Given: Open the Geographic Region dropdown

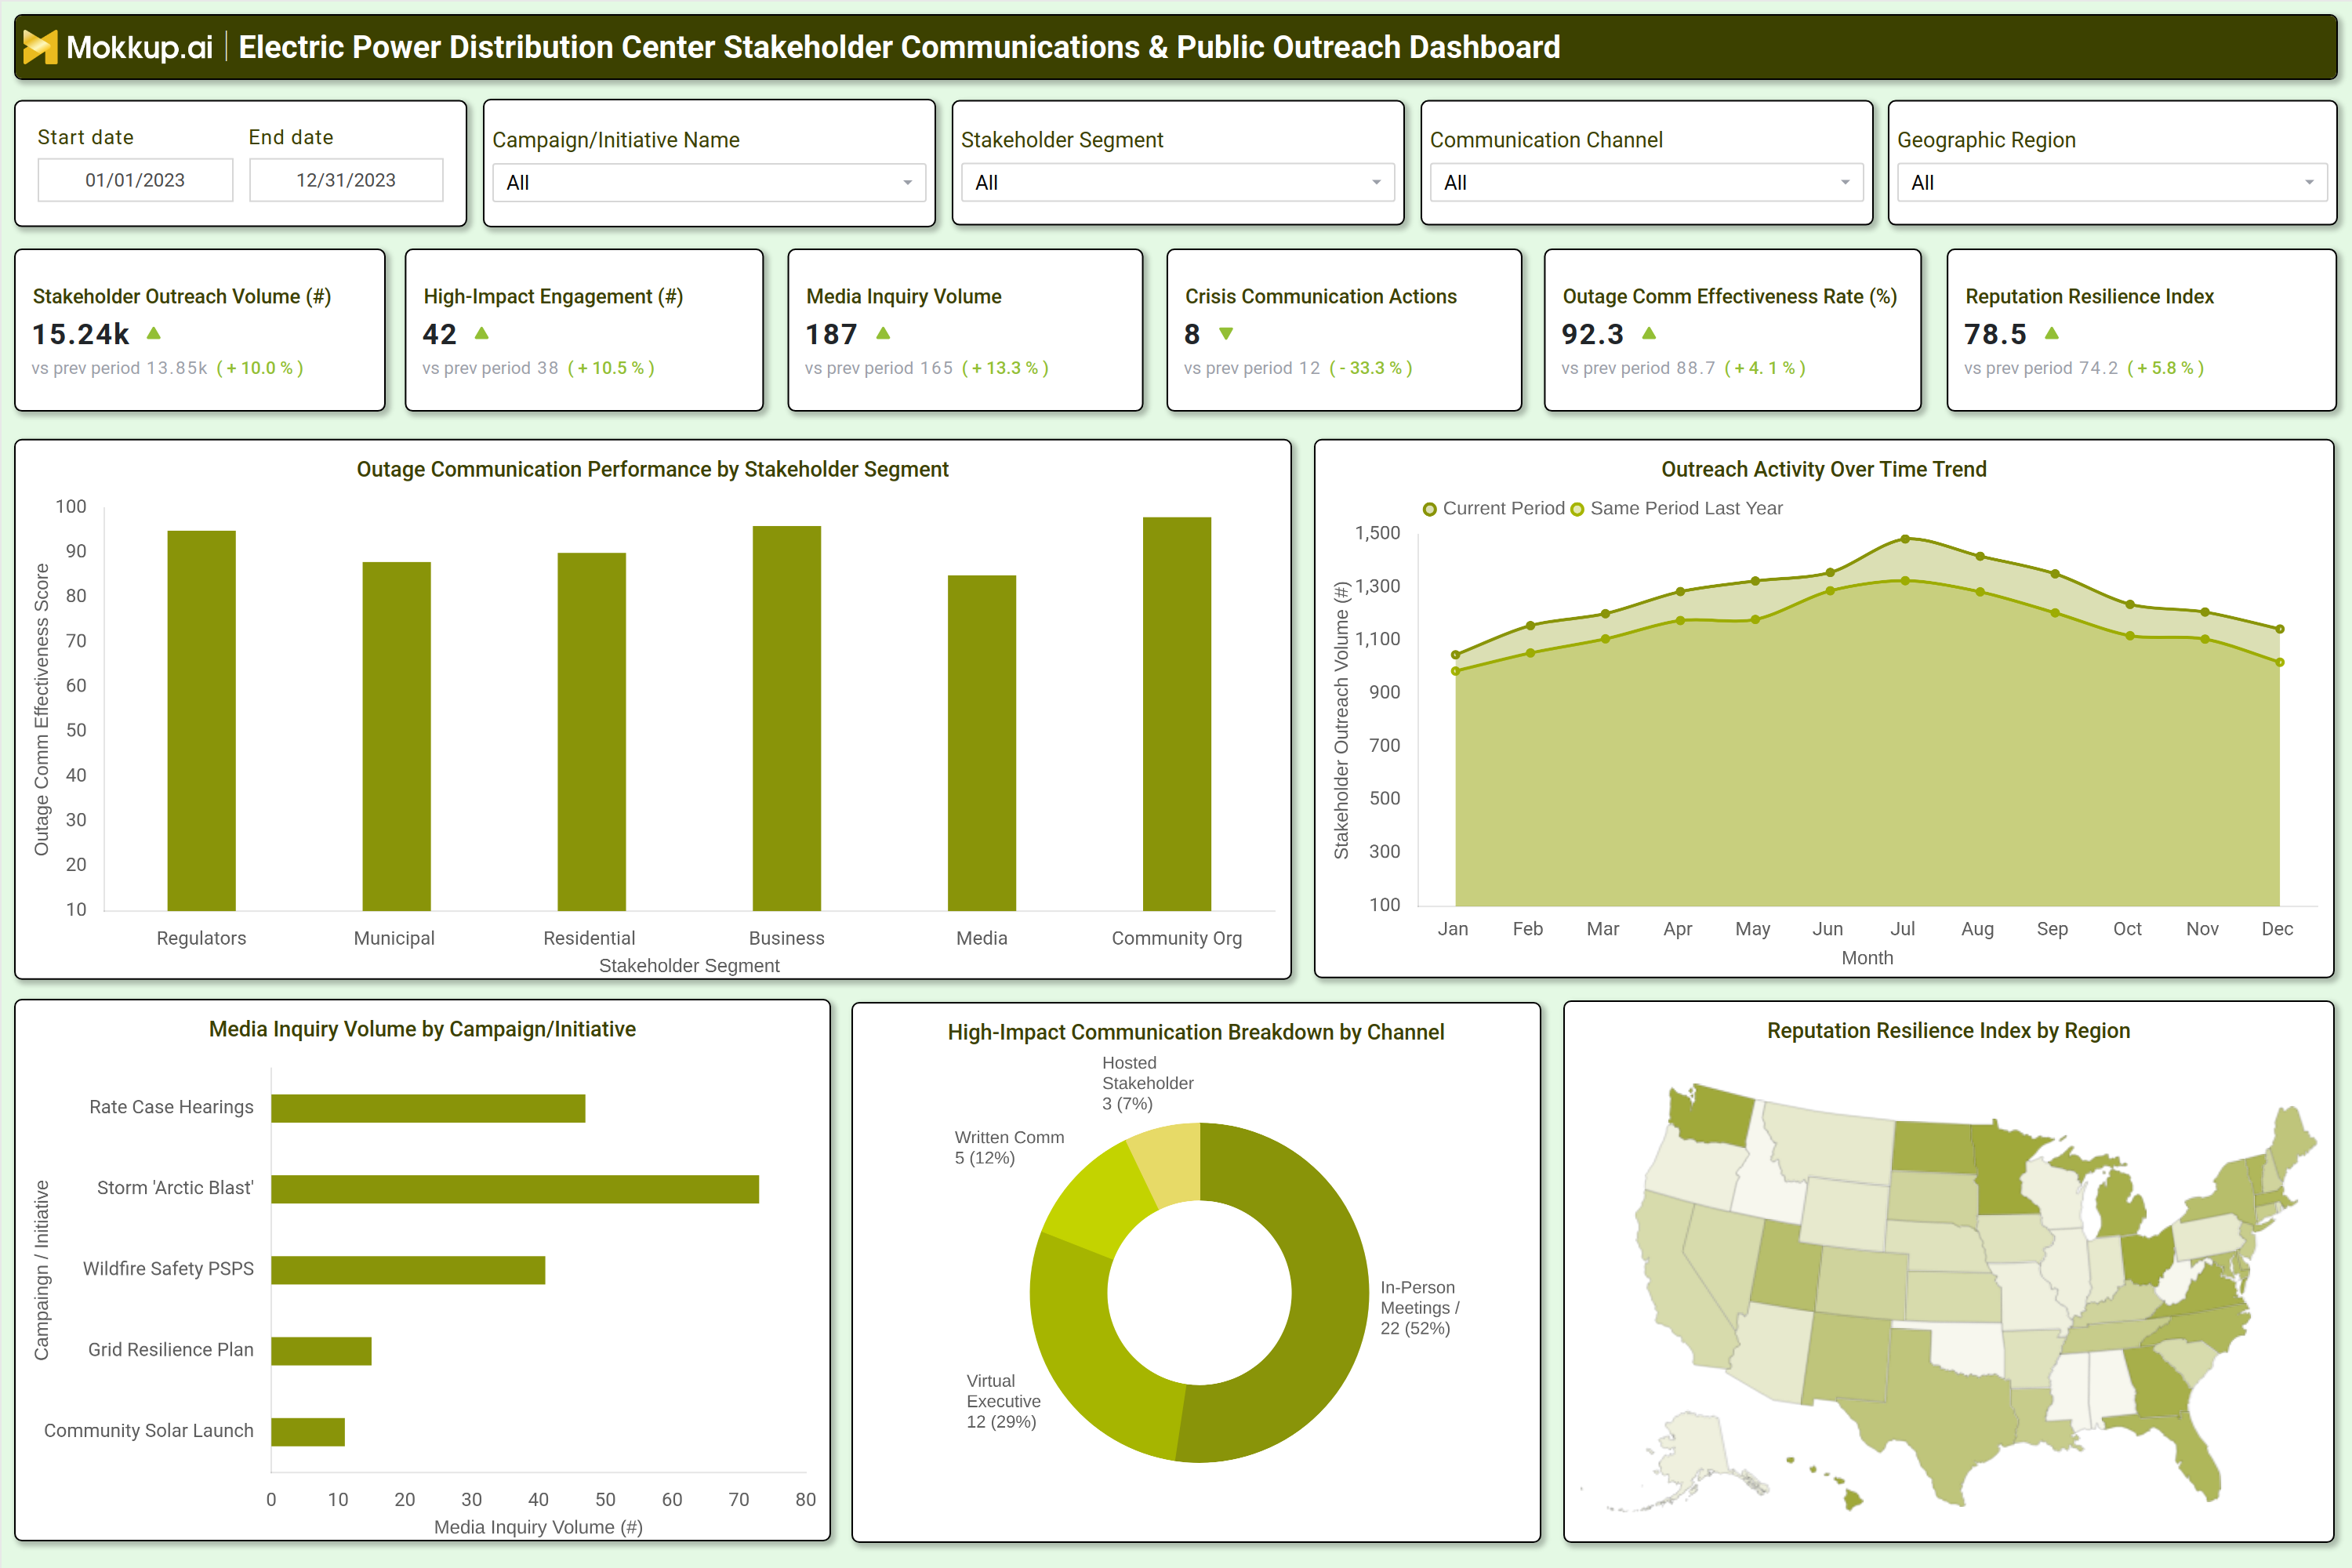Looking at the screenshot, I should (2113, 182).
